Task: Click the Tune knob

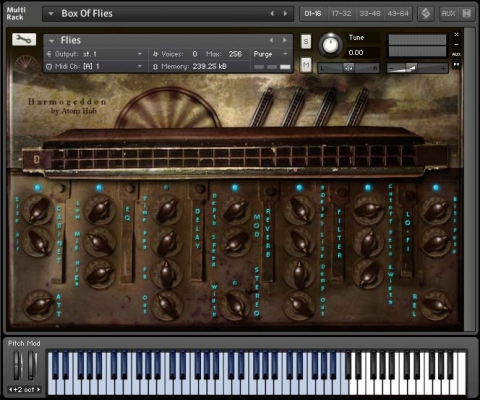Action: coord(330,45)
